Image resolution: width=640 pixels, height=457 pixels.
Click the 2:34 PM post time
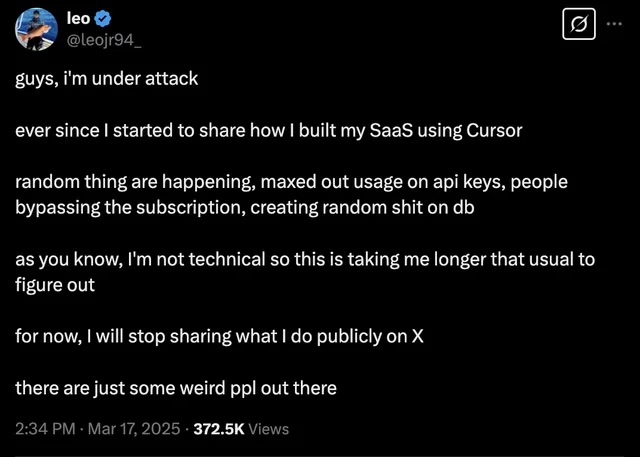click(46, 429)
